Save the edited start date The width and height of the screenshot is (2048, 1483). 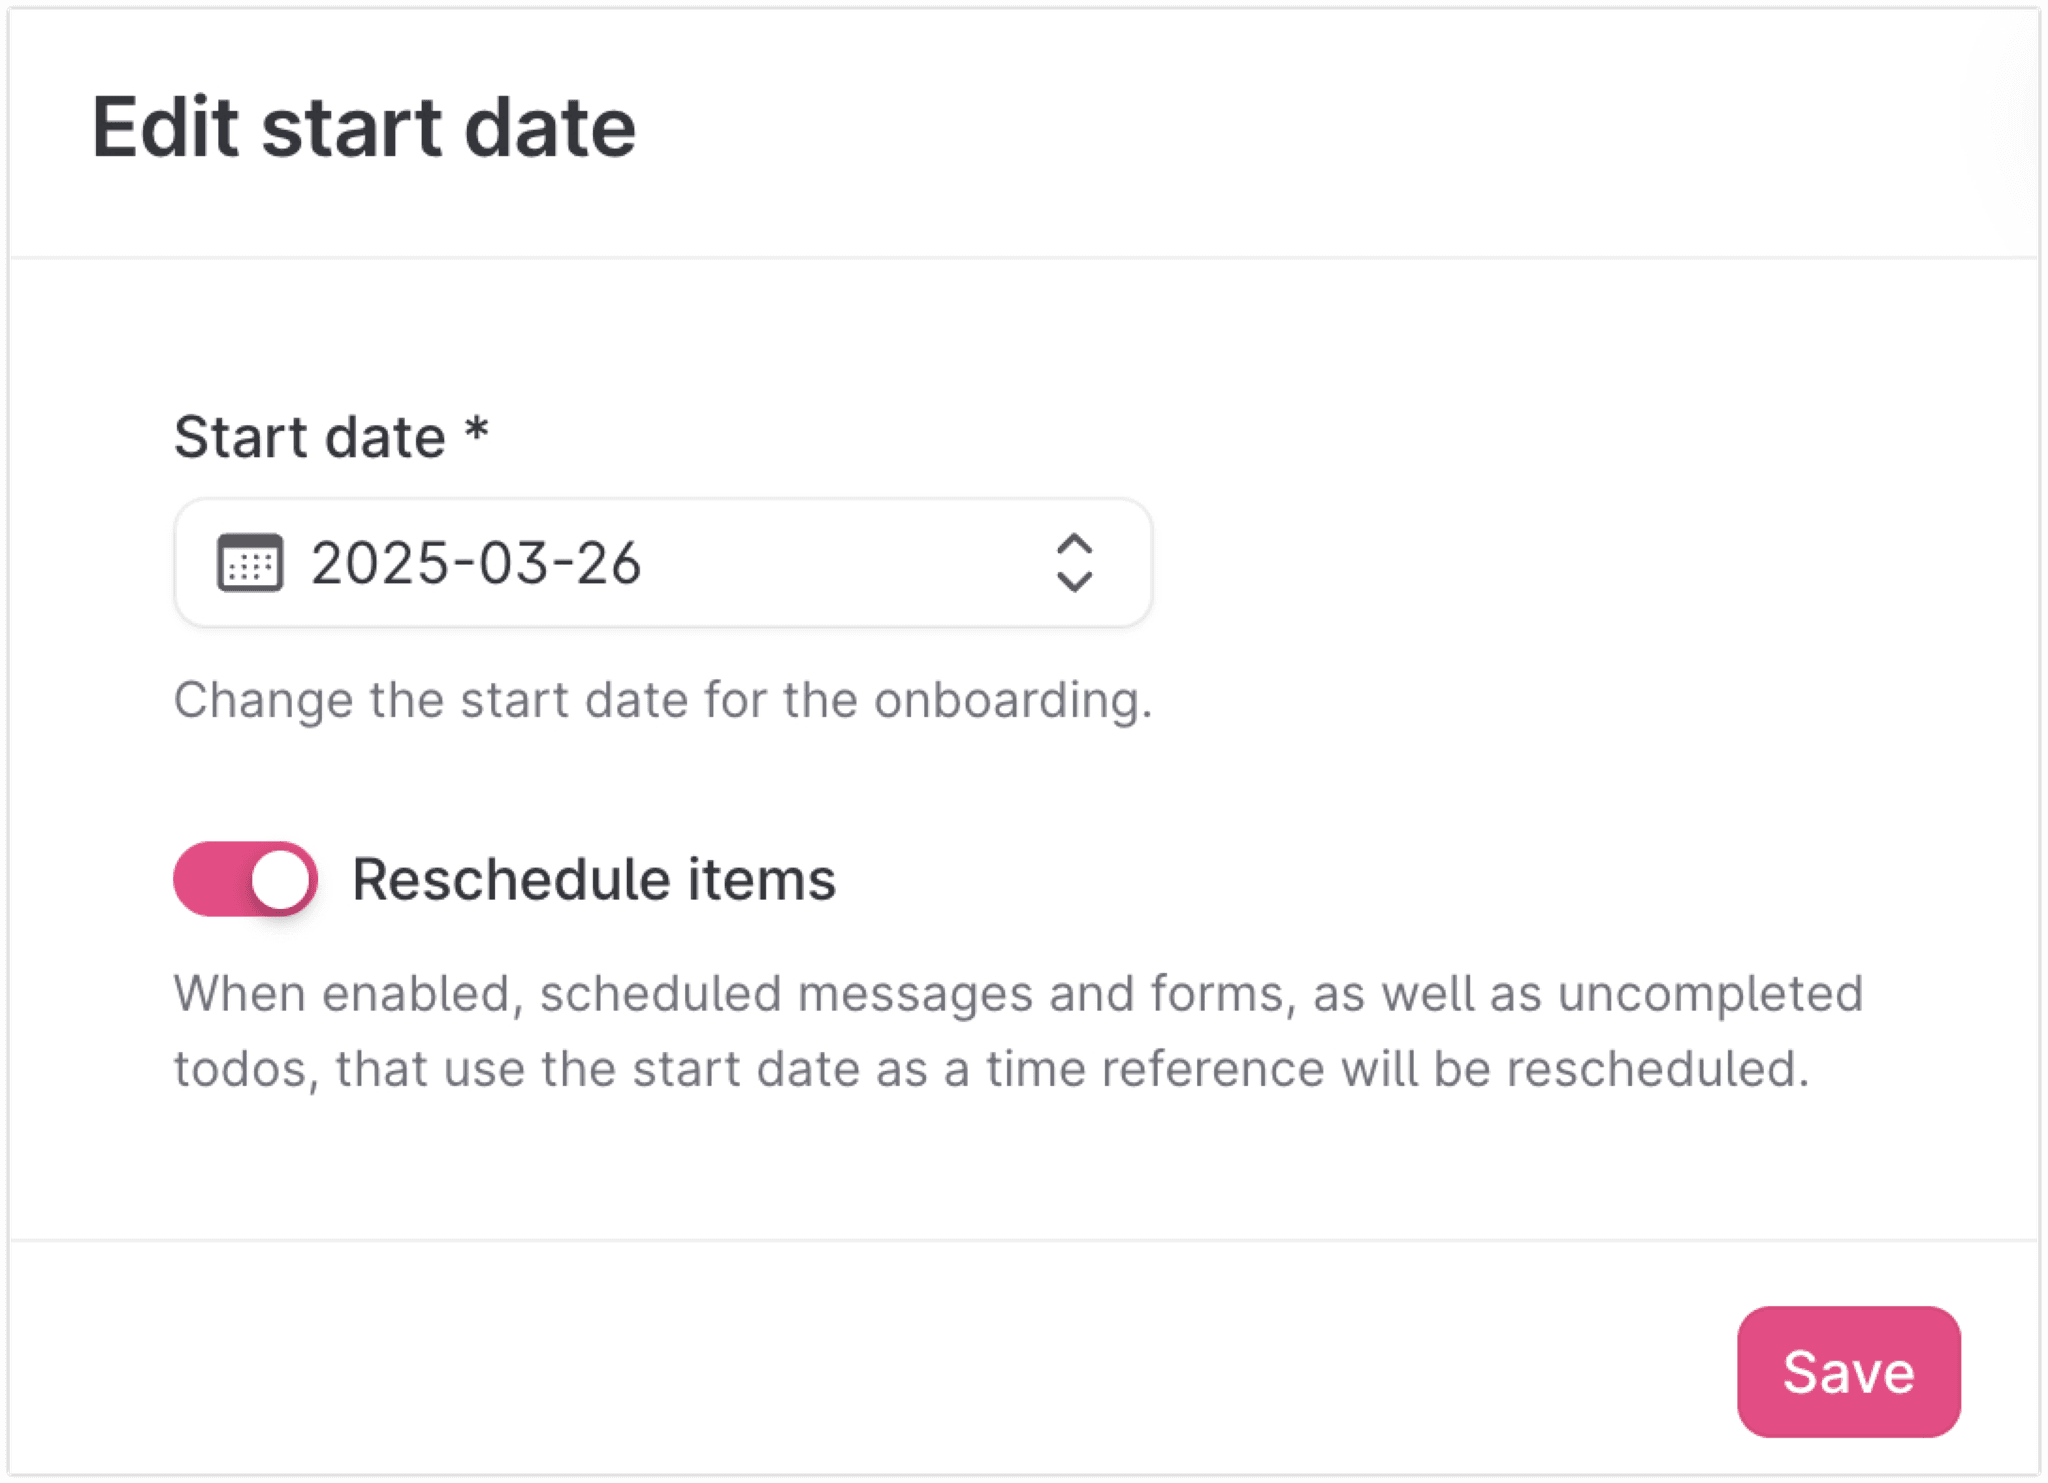[1848, 1371]
